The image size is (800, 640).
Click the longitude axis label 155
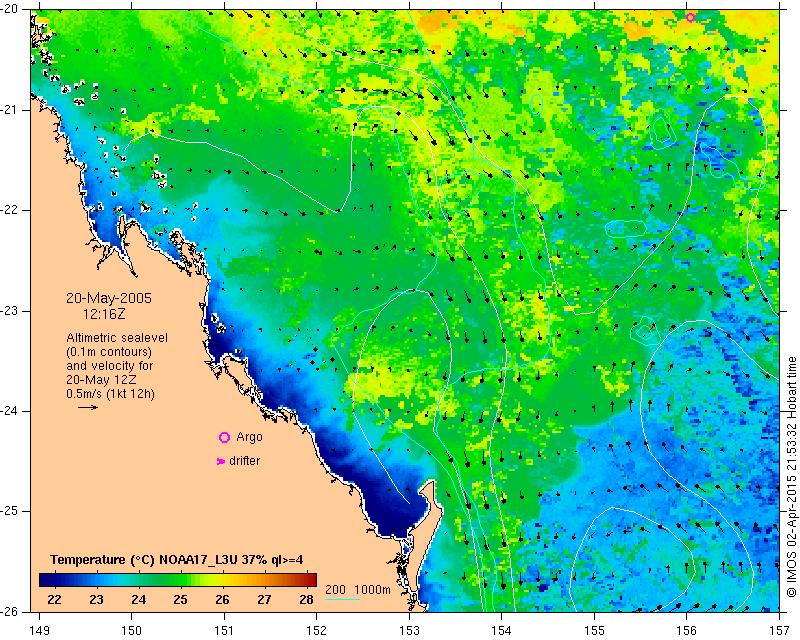coord(594,631)
